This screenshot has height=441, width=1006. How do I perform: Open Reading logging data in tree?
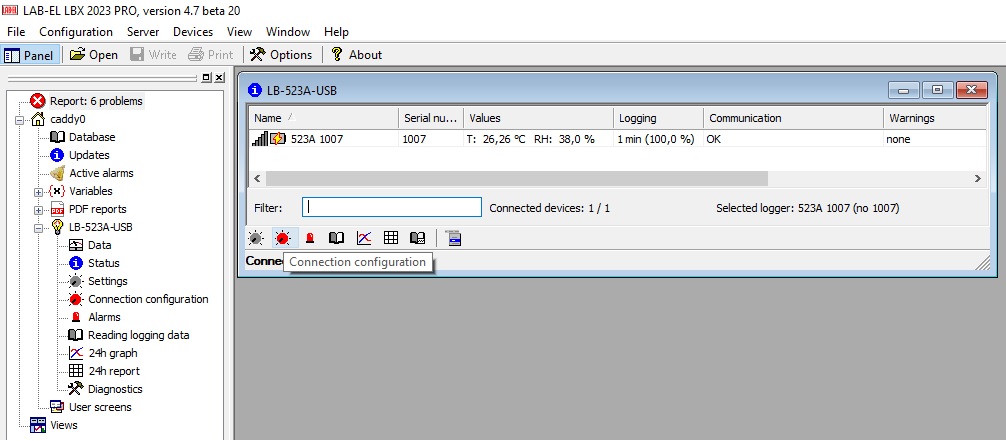(139, 334)
